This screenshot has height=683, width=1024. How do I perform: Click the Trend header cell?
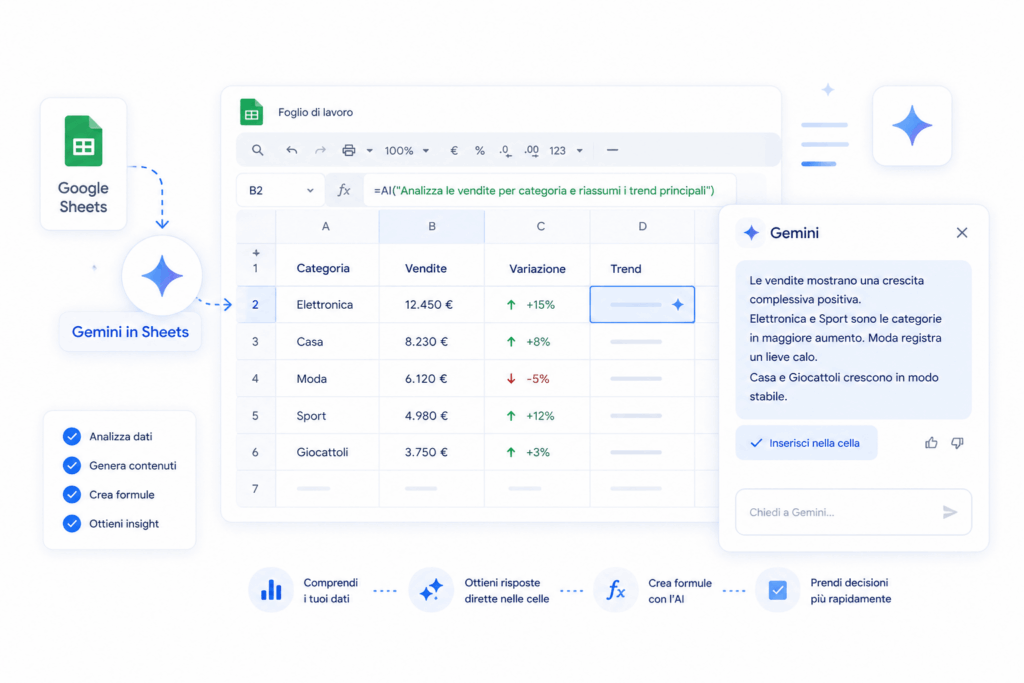point(643,268)
